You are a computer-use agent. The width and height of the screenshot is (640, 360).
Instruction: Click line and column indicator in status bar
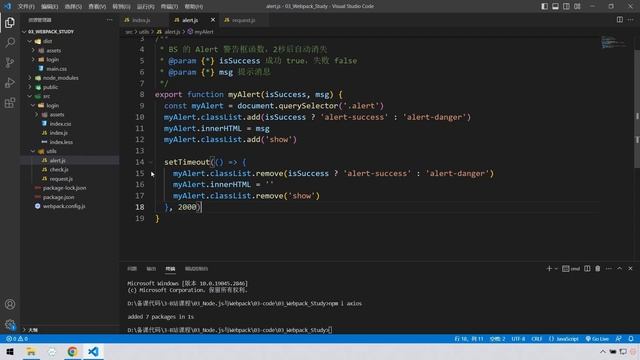(x=469, y=339)
